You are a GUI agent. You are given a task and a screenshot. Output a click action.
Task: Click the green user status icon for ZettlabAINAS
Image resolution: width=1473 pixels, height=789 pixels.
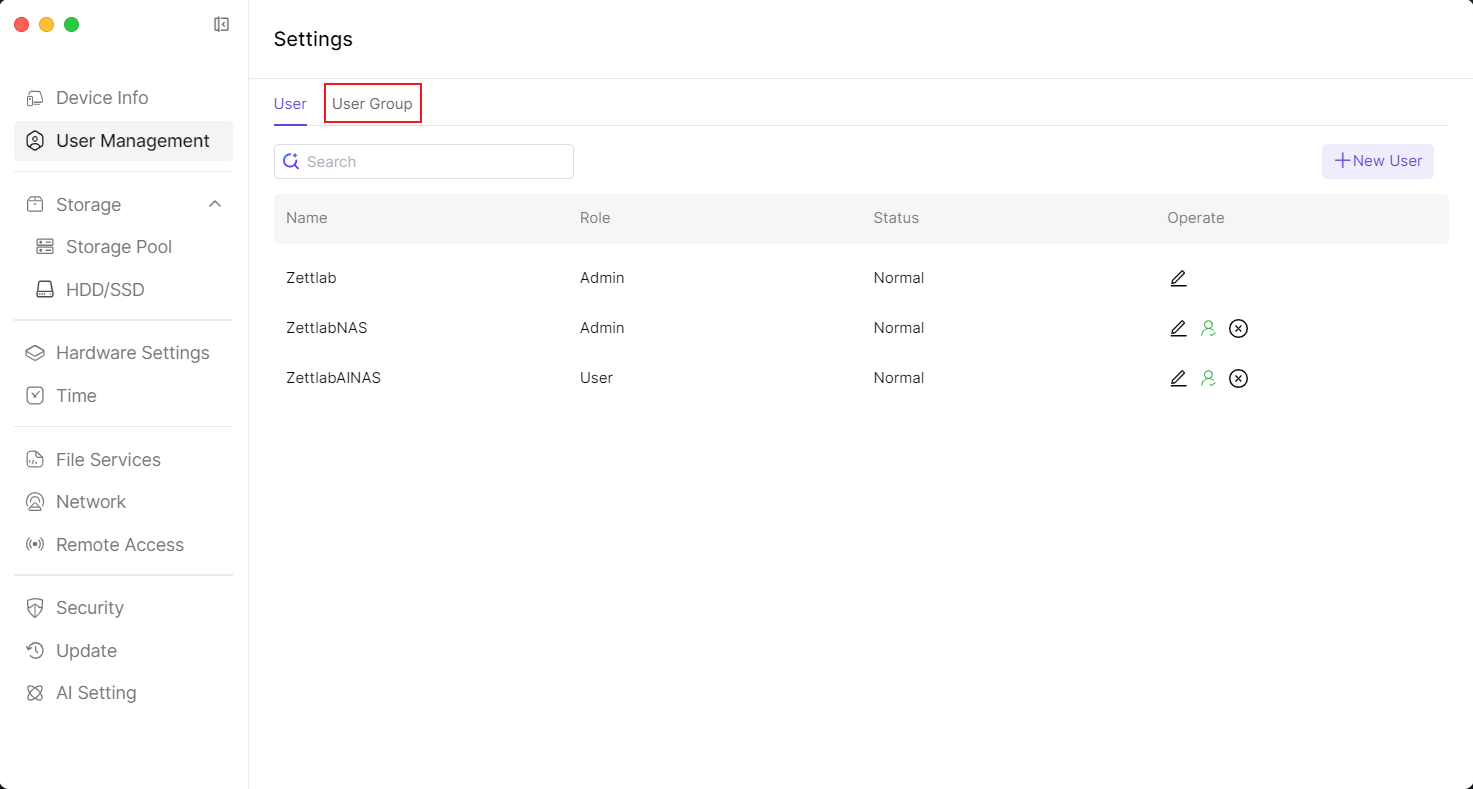[1208, 378]
